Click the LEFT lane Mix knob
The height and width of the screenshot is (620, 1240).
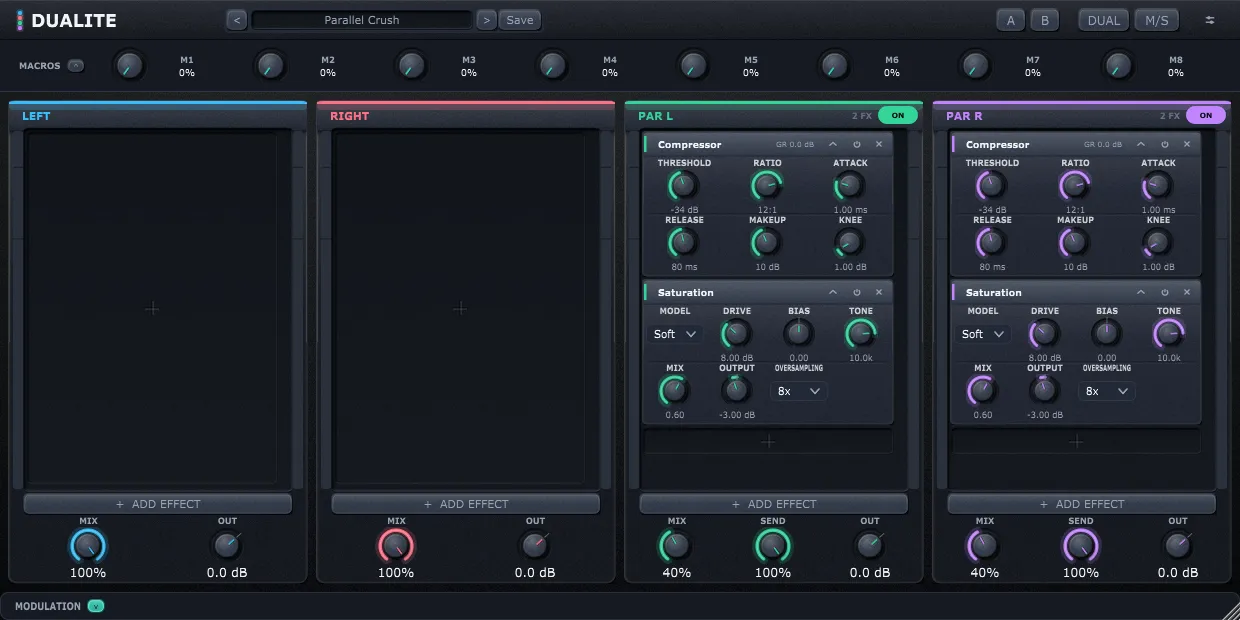click(88, 546)
